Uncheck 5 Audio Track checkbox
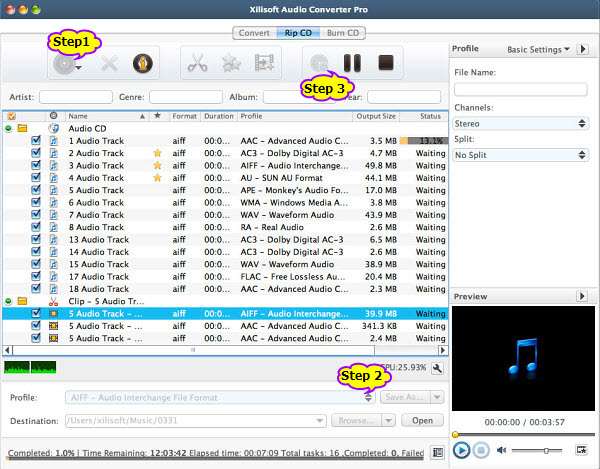The width and height of the screenshot is (600, 469). click(36, 190)
